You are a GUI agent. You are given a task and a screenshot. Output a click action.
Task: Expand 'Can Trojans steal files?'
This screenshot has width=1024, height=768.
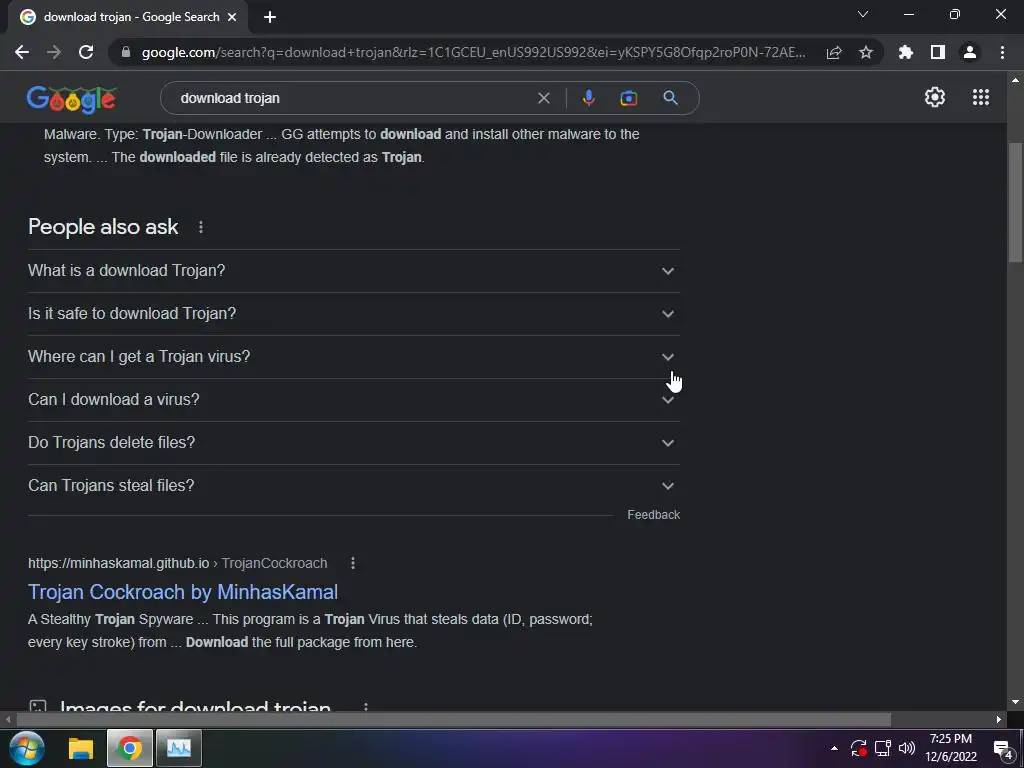pos(354,486)
